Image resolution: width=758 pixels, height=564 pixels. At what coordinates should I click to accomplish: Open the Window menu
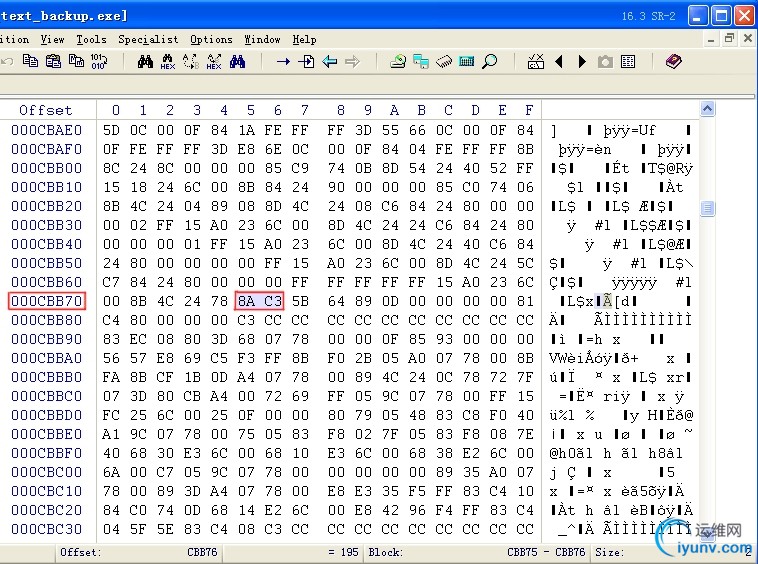(262, 40)
